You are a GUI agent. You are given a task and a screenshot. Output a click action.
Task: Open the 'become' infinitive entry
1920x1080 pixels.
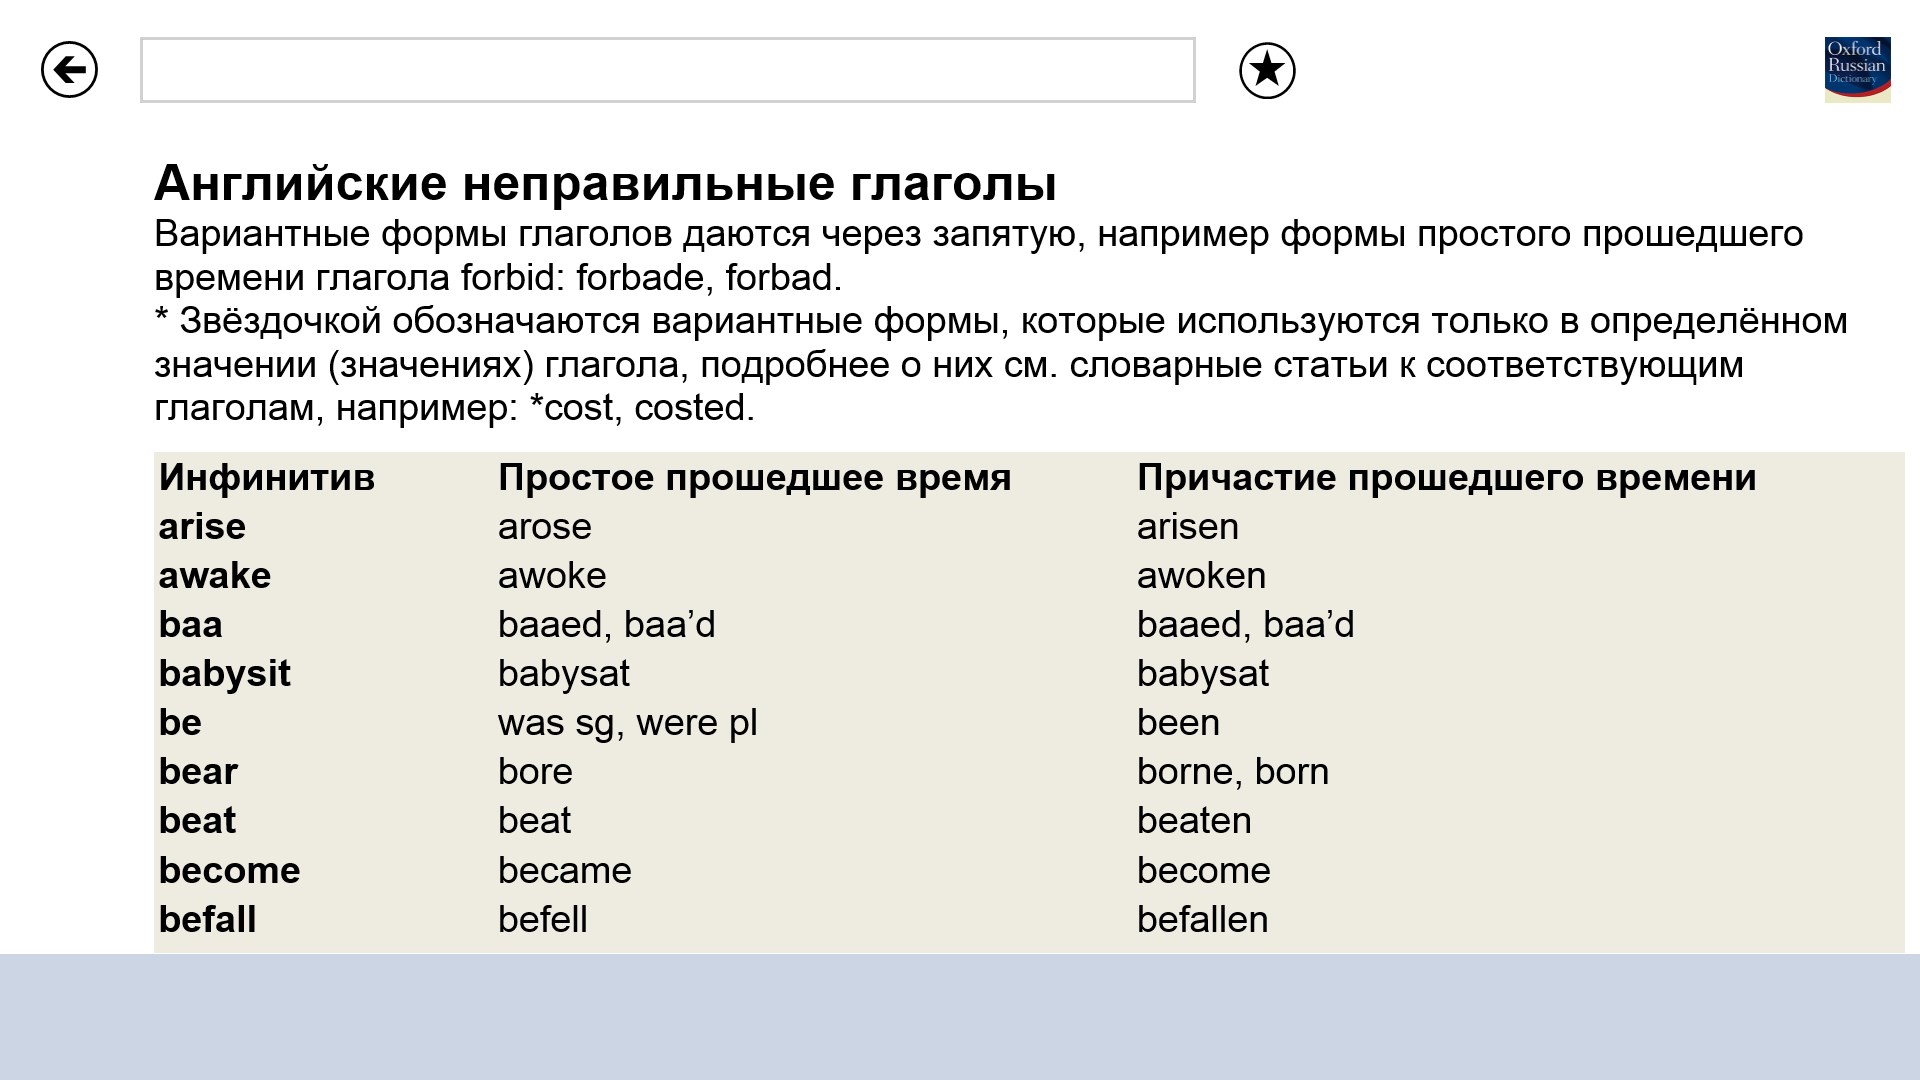229,871
